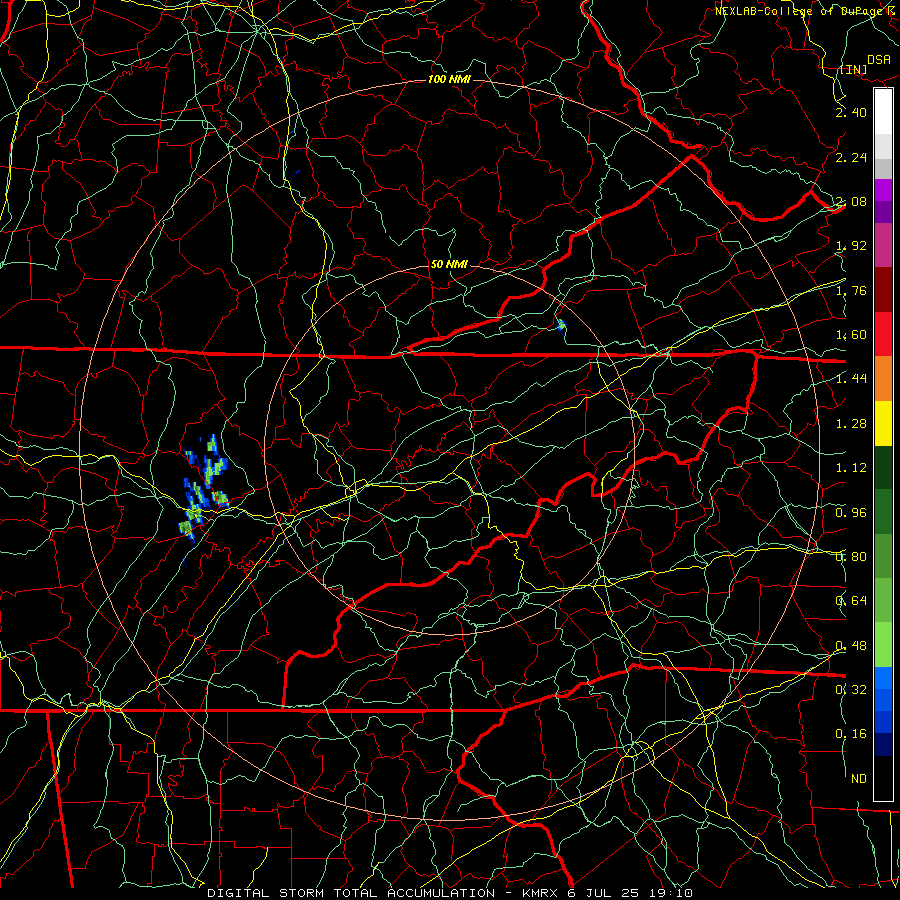This screenshot has height=900, width=900.
Task: Click the 0.96 scale value
Action: pos(851,513)
